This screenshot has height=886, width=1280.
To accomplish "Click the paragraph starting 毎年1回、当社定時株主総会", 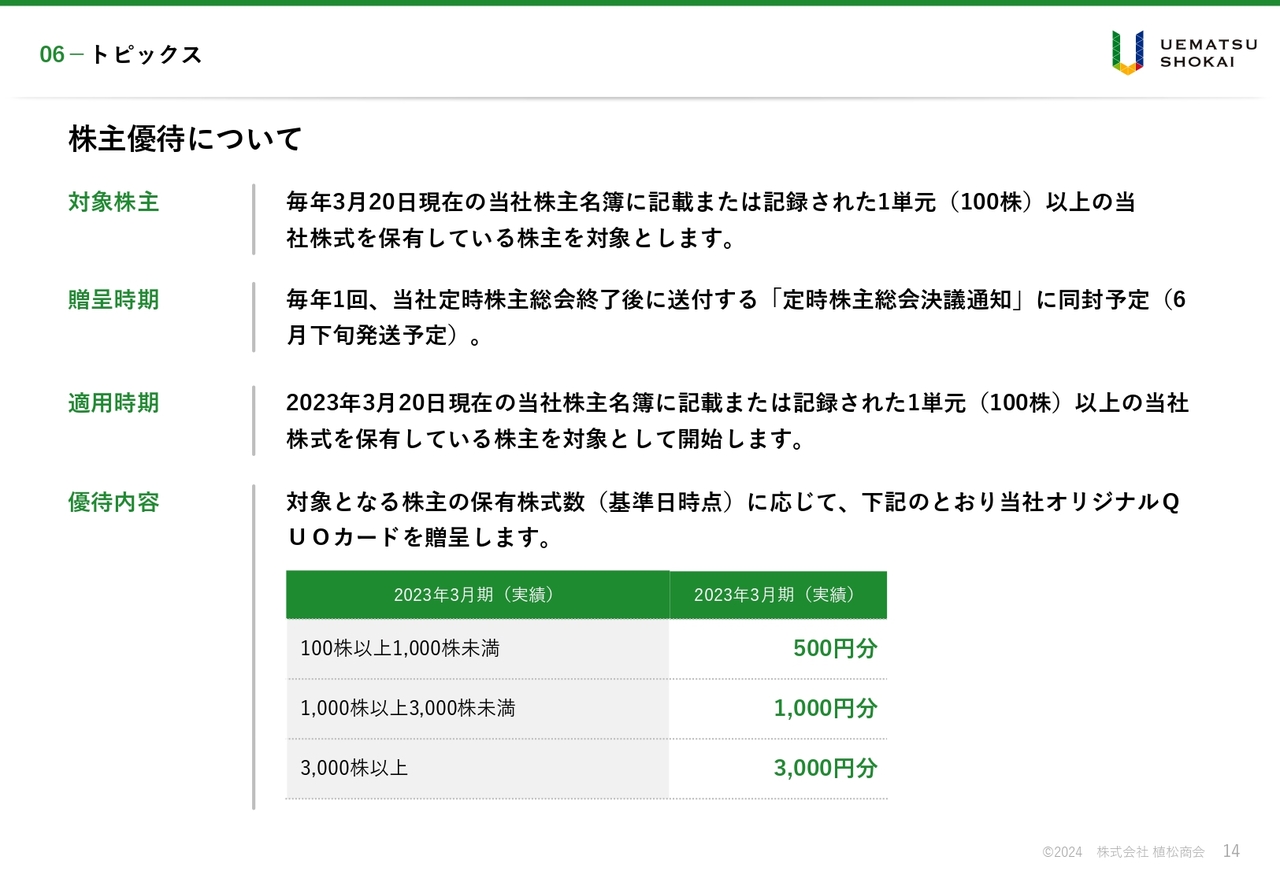I will [x=736, y=317].
